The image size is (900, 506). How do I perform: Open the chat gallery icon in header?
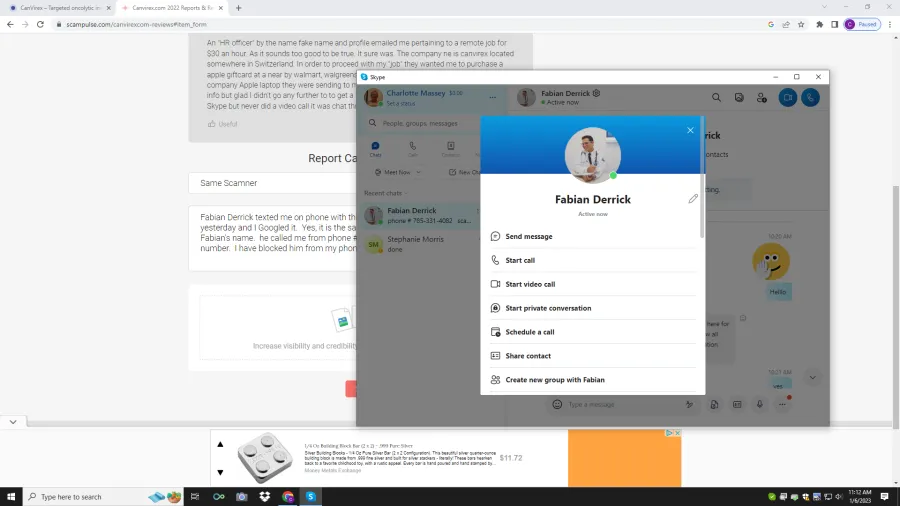coord(739,98)
